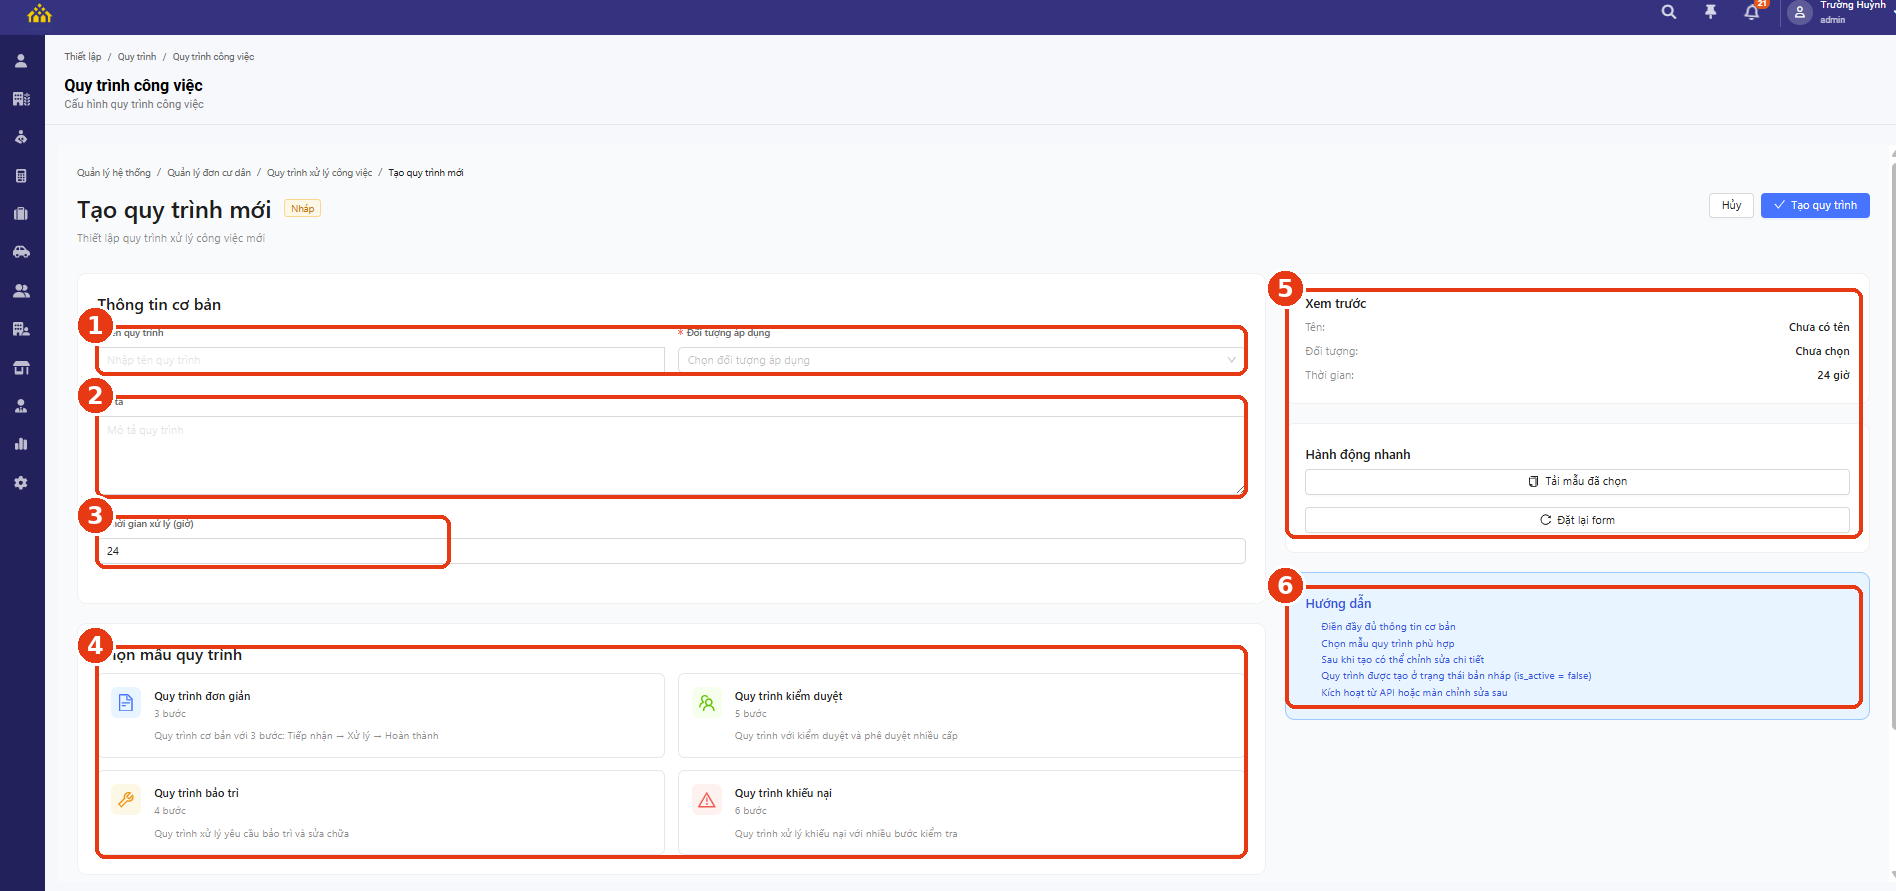Open the suitcase sidebar icon
Image resolution: width=1896 pixels, height=891 pixels.
click(x=21, y=214)
